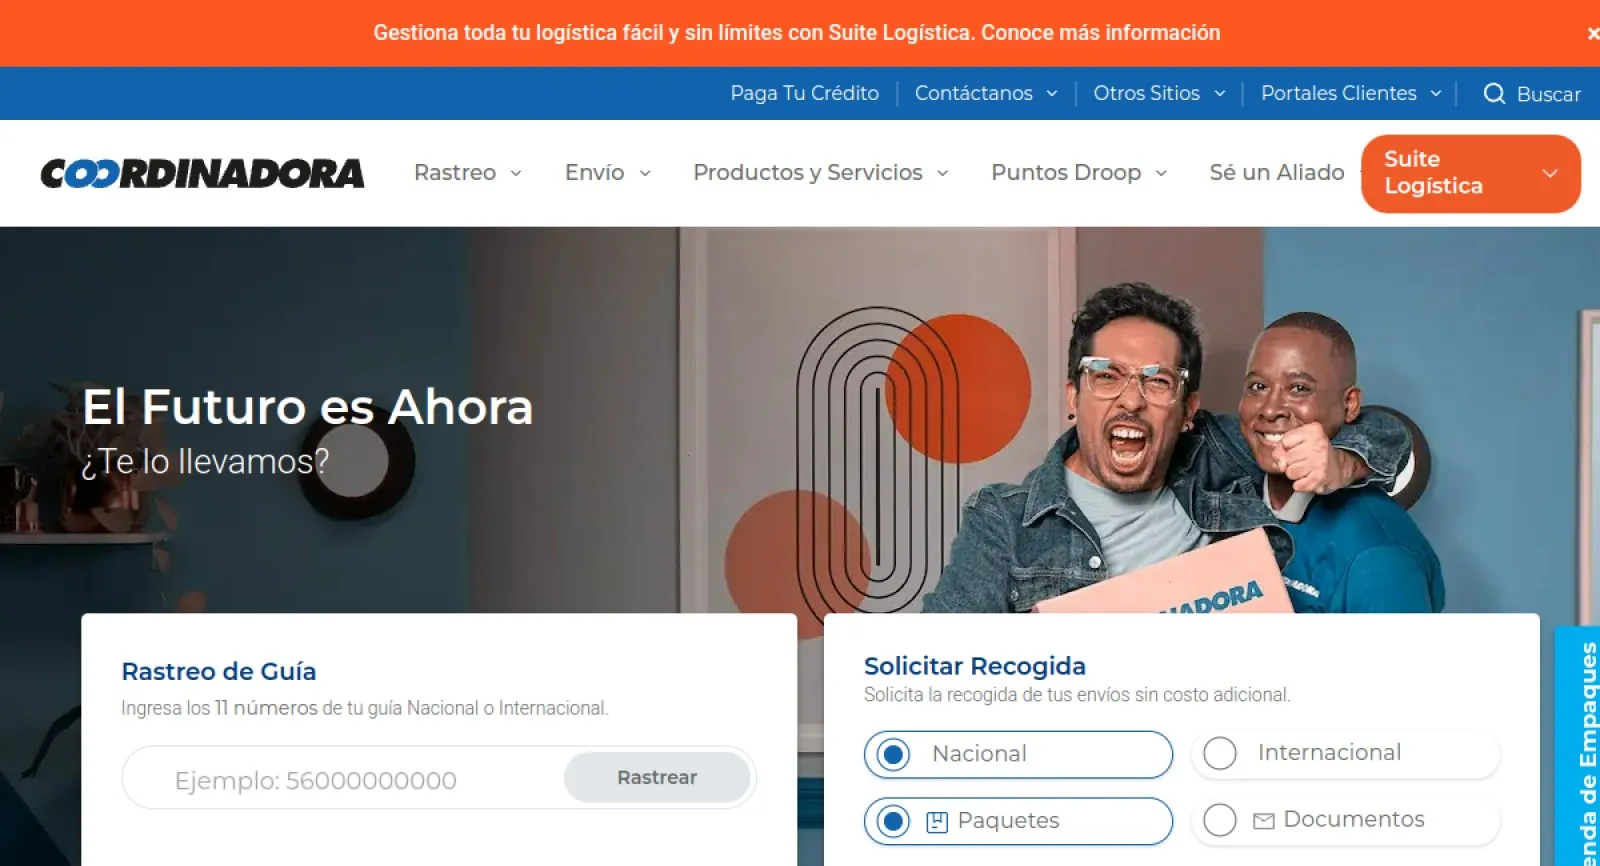Open Paga Tu Crédito link
Image resolution: width=1600 pixels, height=866 pixels.
coord(805,93)
